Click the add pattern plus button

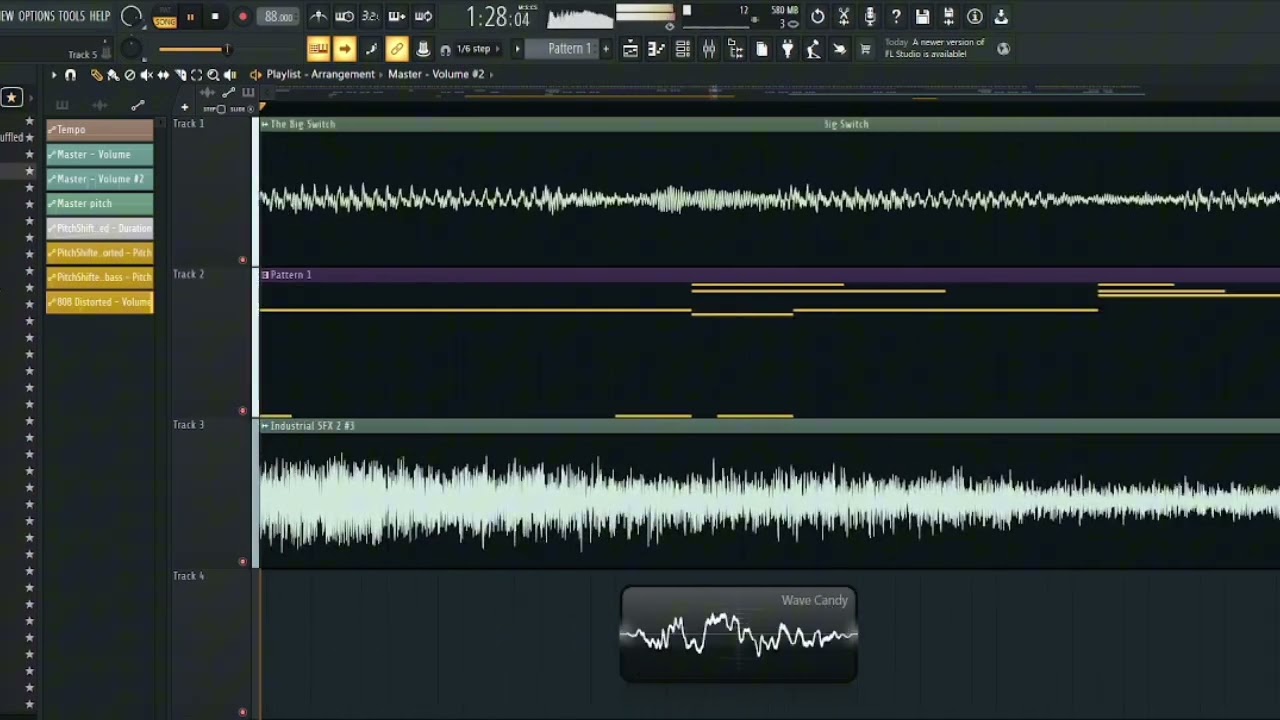(605, 49)
